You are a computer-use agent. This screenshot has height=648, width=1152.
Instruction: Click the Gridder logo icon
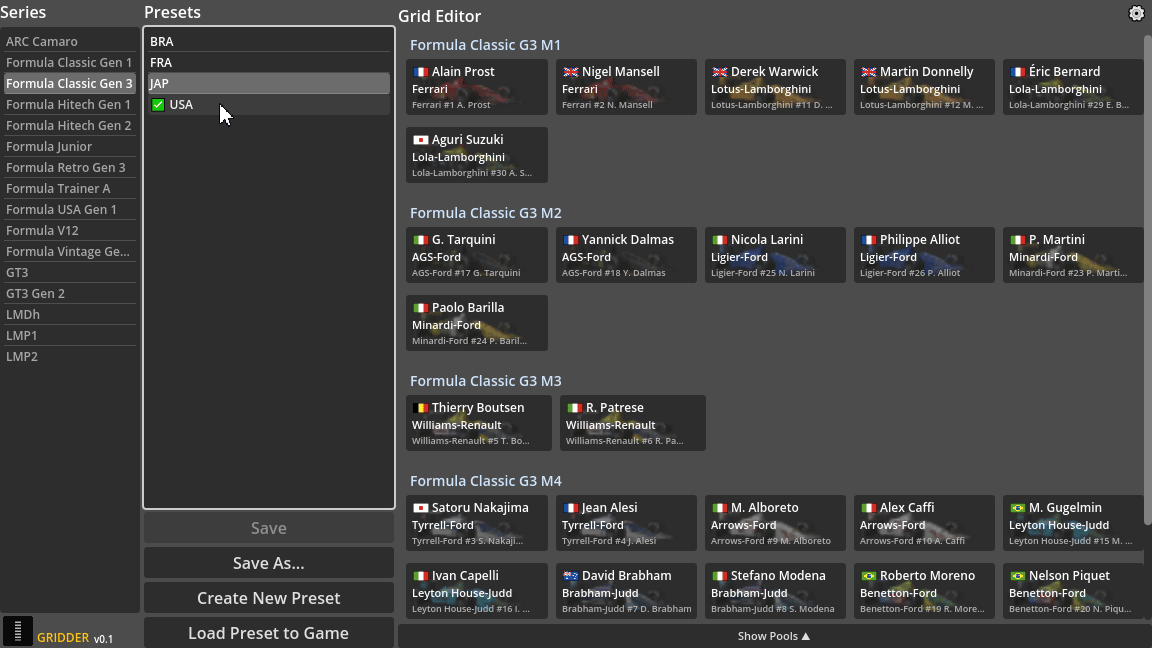[x=18, y=631]
